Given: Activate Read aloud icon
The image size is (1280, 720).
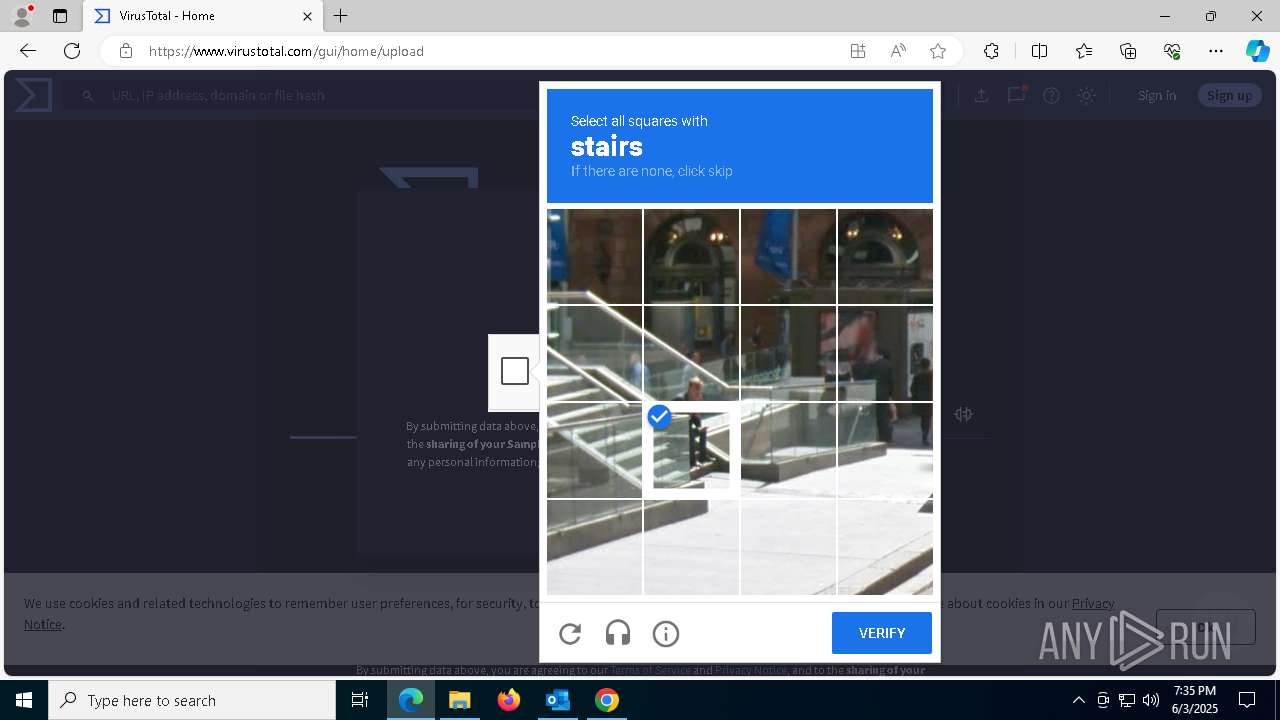Looking at the screenshot, I should click(898, 51).
